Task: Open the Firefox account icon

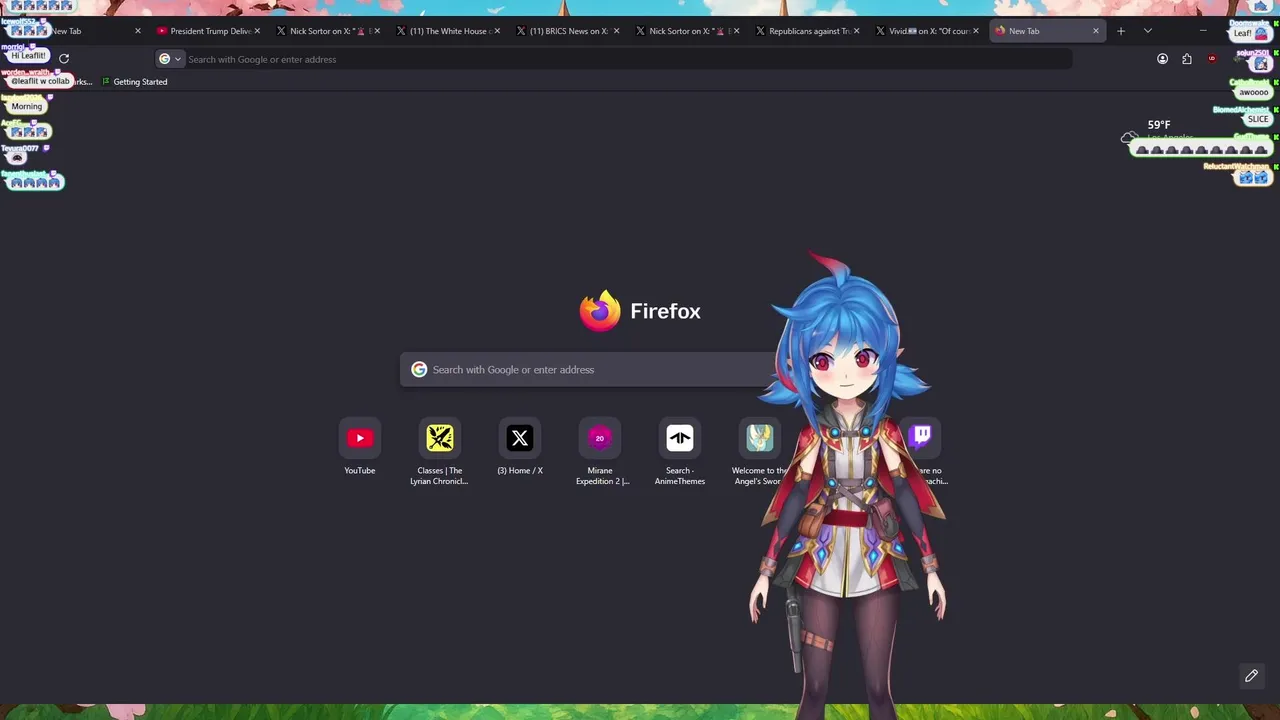Action: [x=1162, y=59]
